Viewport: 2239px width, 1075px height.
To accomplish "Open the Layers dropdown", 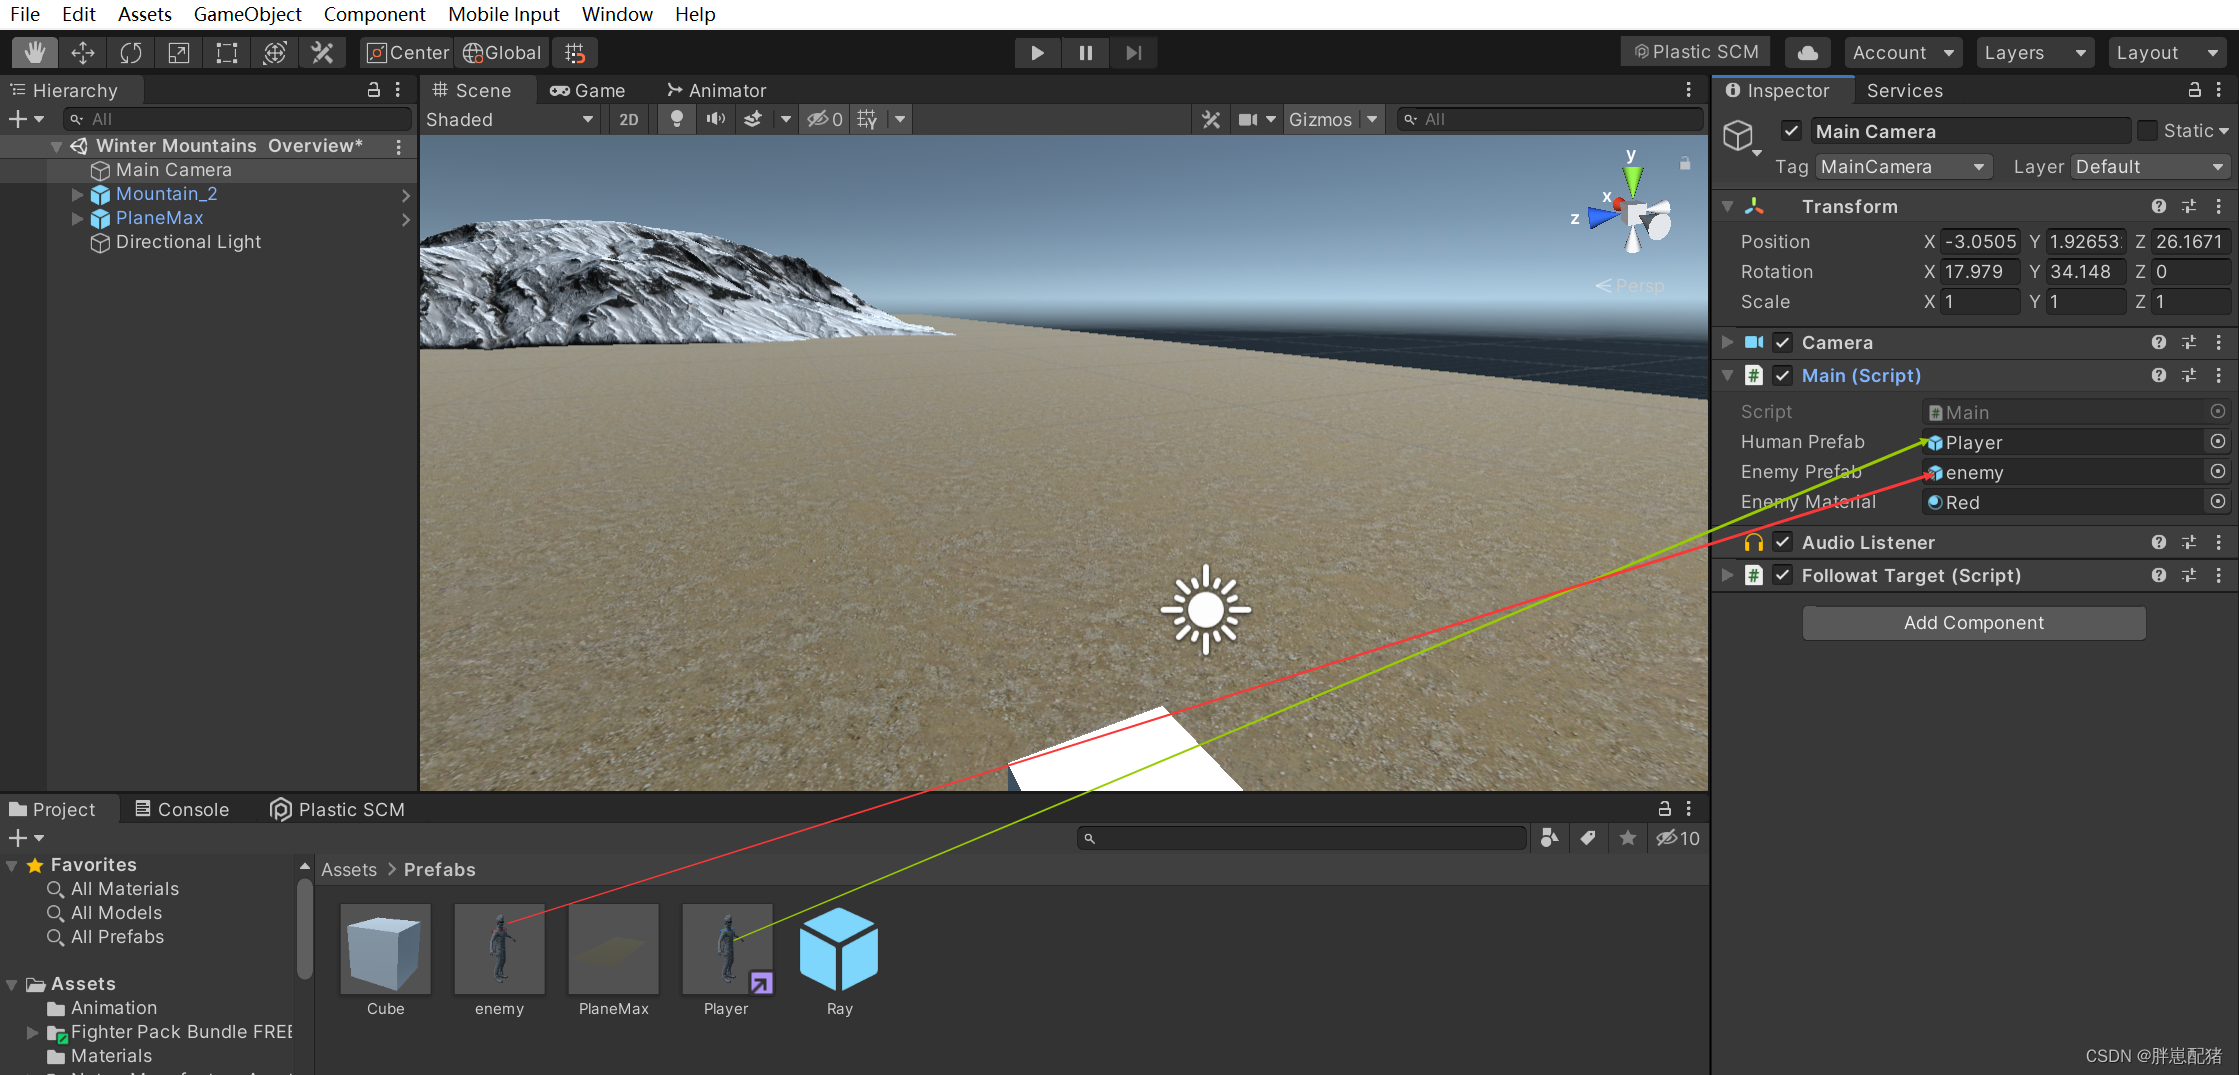I will click(x=2035, y=52).
